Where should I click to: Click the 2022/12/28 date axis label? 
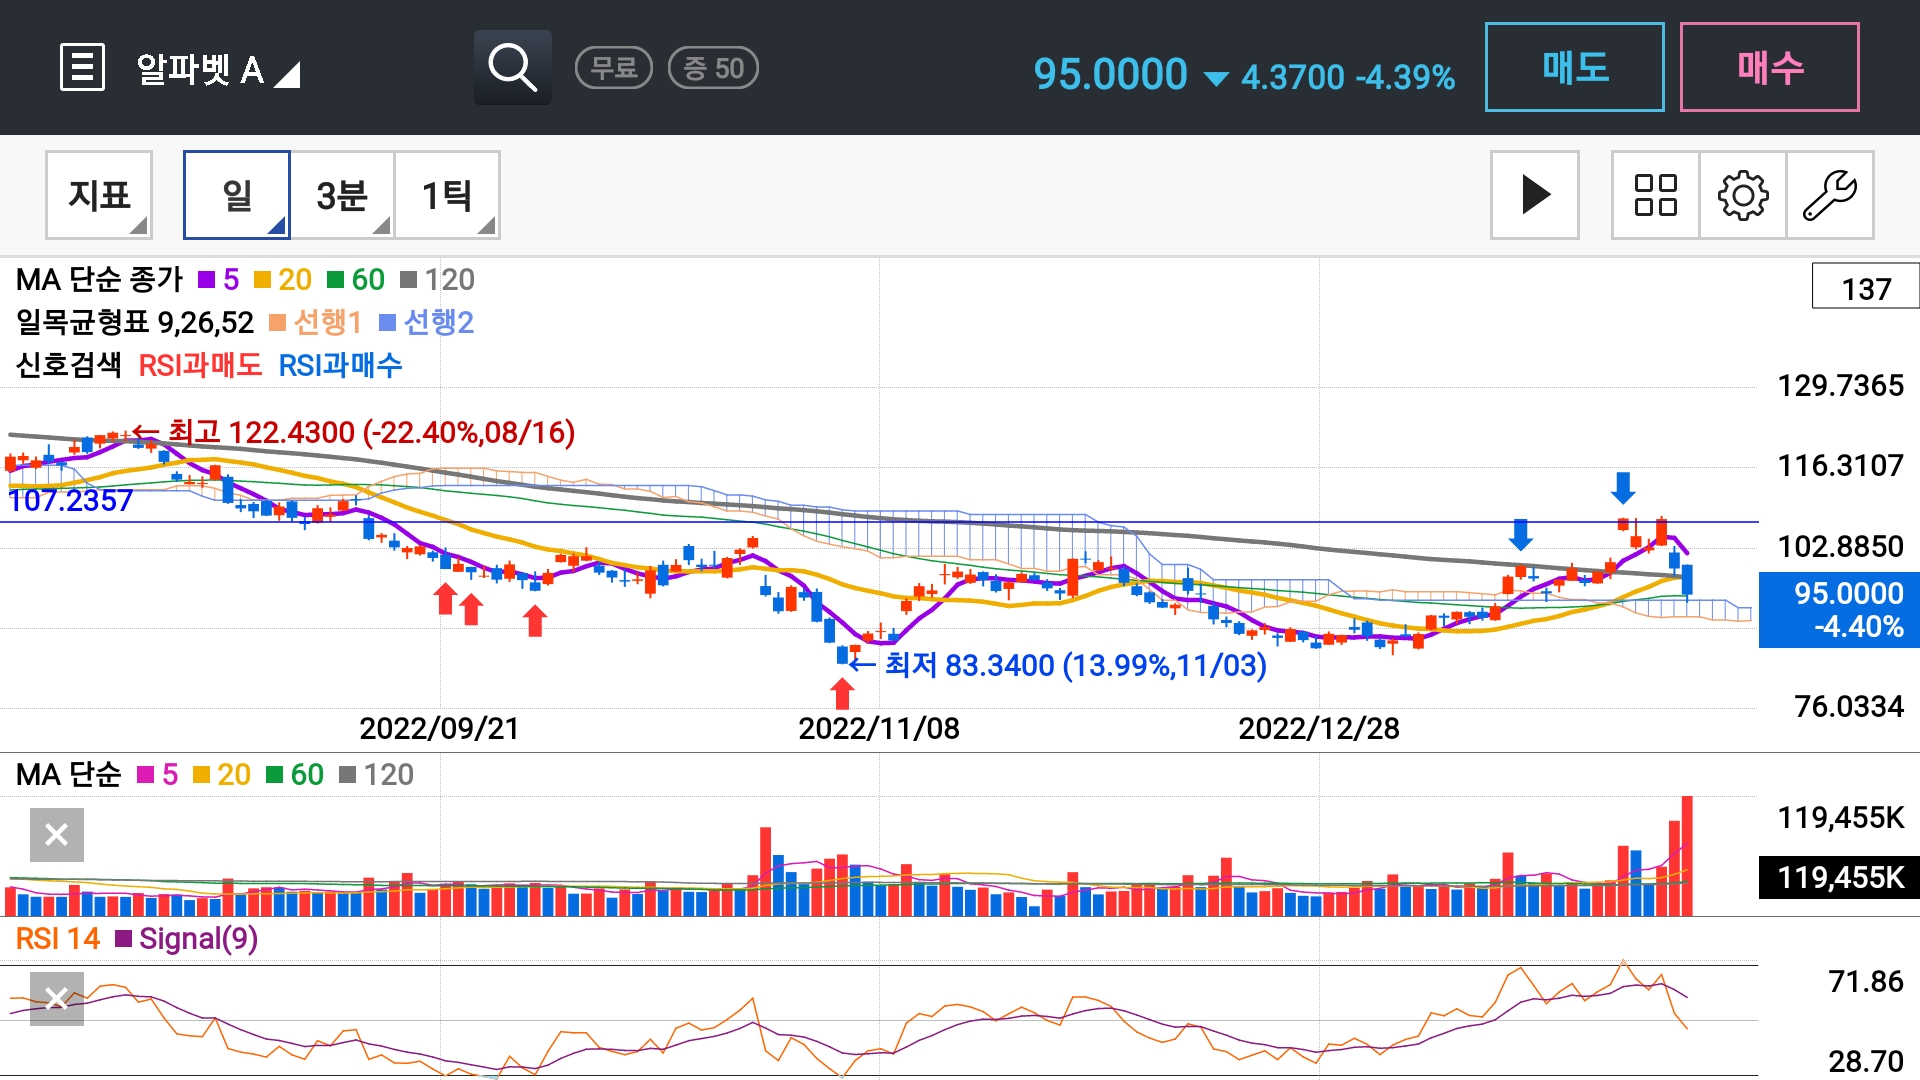(1319, 728)
